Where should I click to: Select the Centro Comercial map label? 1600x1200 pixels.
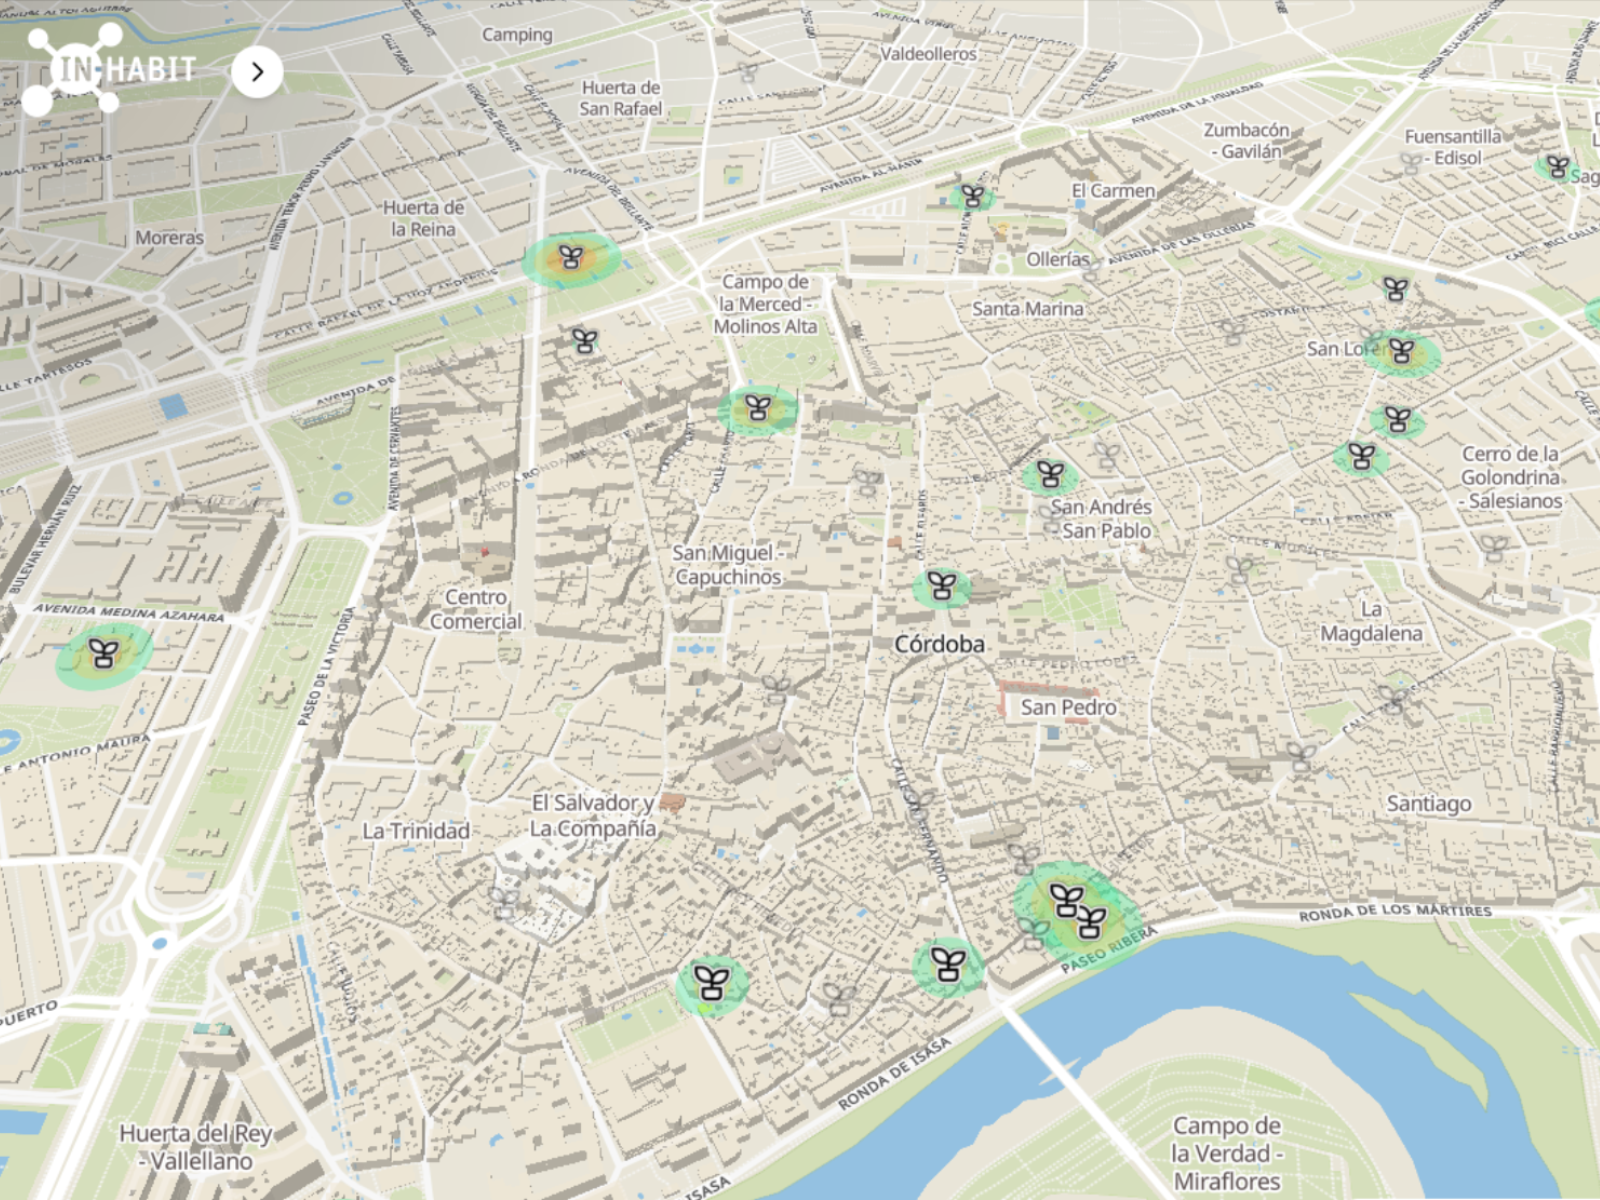tap(476, 609)
